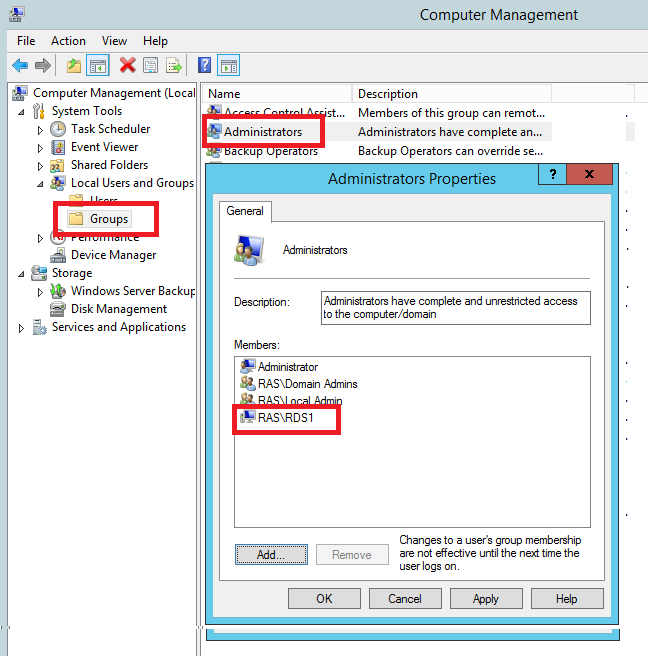The width and height of the screenshot is (648, 656).
Task: Select the 'Backup Operators' group row
Action: [x=377, y=151]
